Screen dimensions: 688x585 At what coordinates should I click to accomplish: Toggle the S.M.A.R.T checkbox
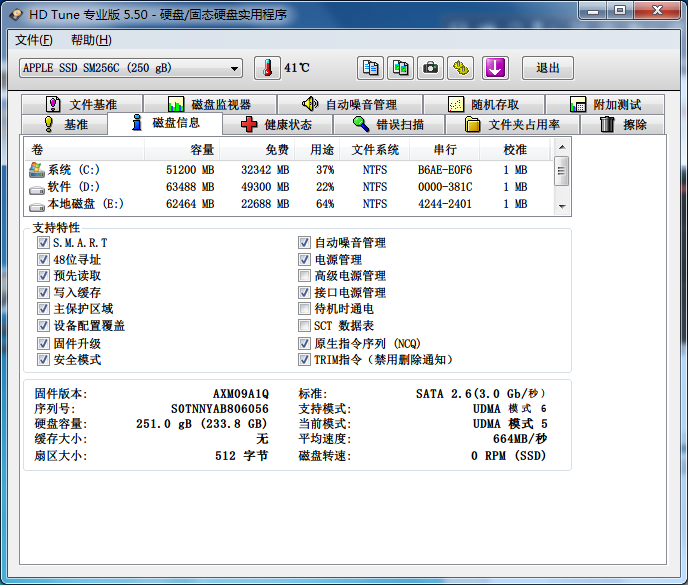(43, 243)
